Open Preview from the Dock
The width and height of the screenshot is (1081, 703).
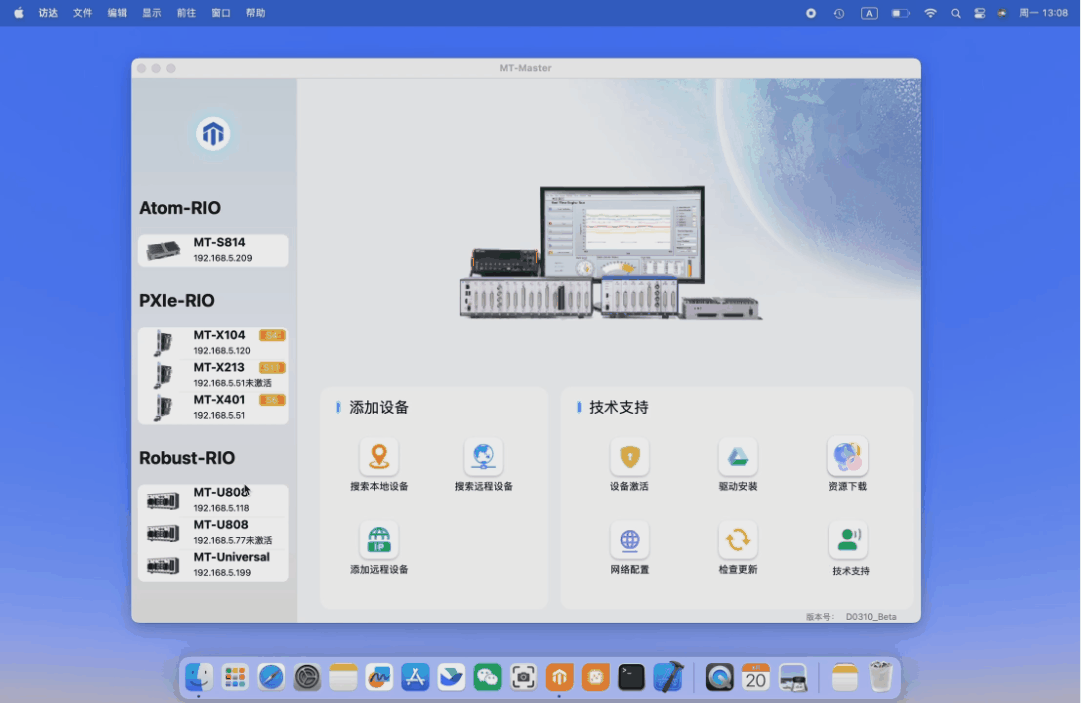pos(792,677)
